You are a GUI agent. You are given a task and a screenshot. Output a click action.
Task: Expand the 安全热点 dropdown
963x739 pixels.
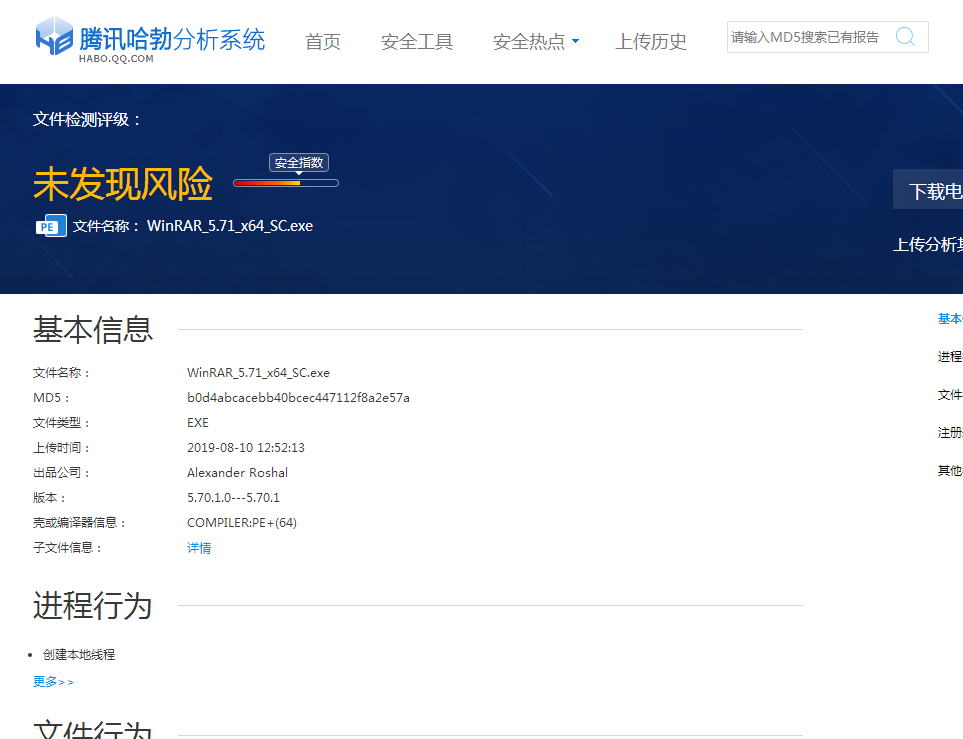pos(529,42)
